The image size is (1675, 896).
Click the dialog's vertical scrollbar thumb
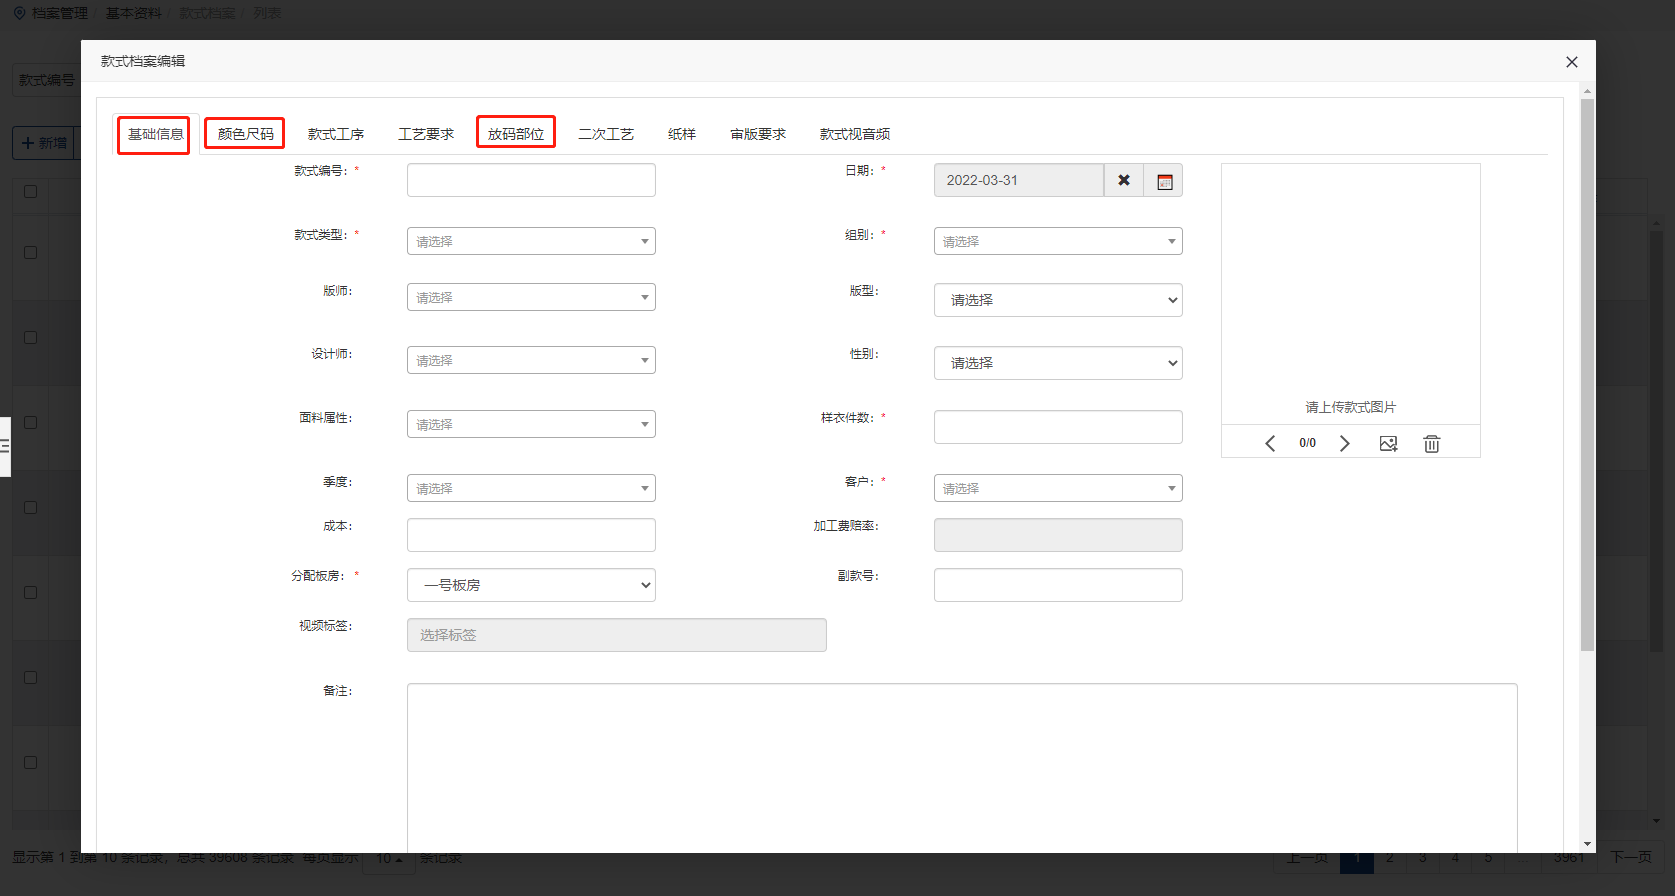(x=1587, y=370)
